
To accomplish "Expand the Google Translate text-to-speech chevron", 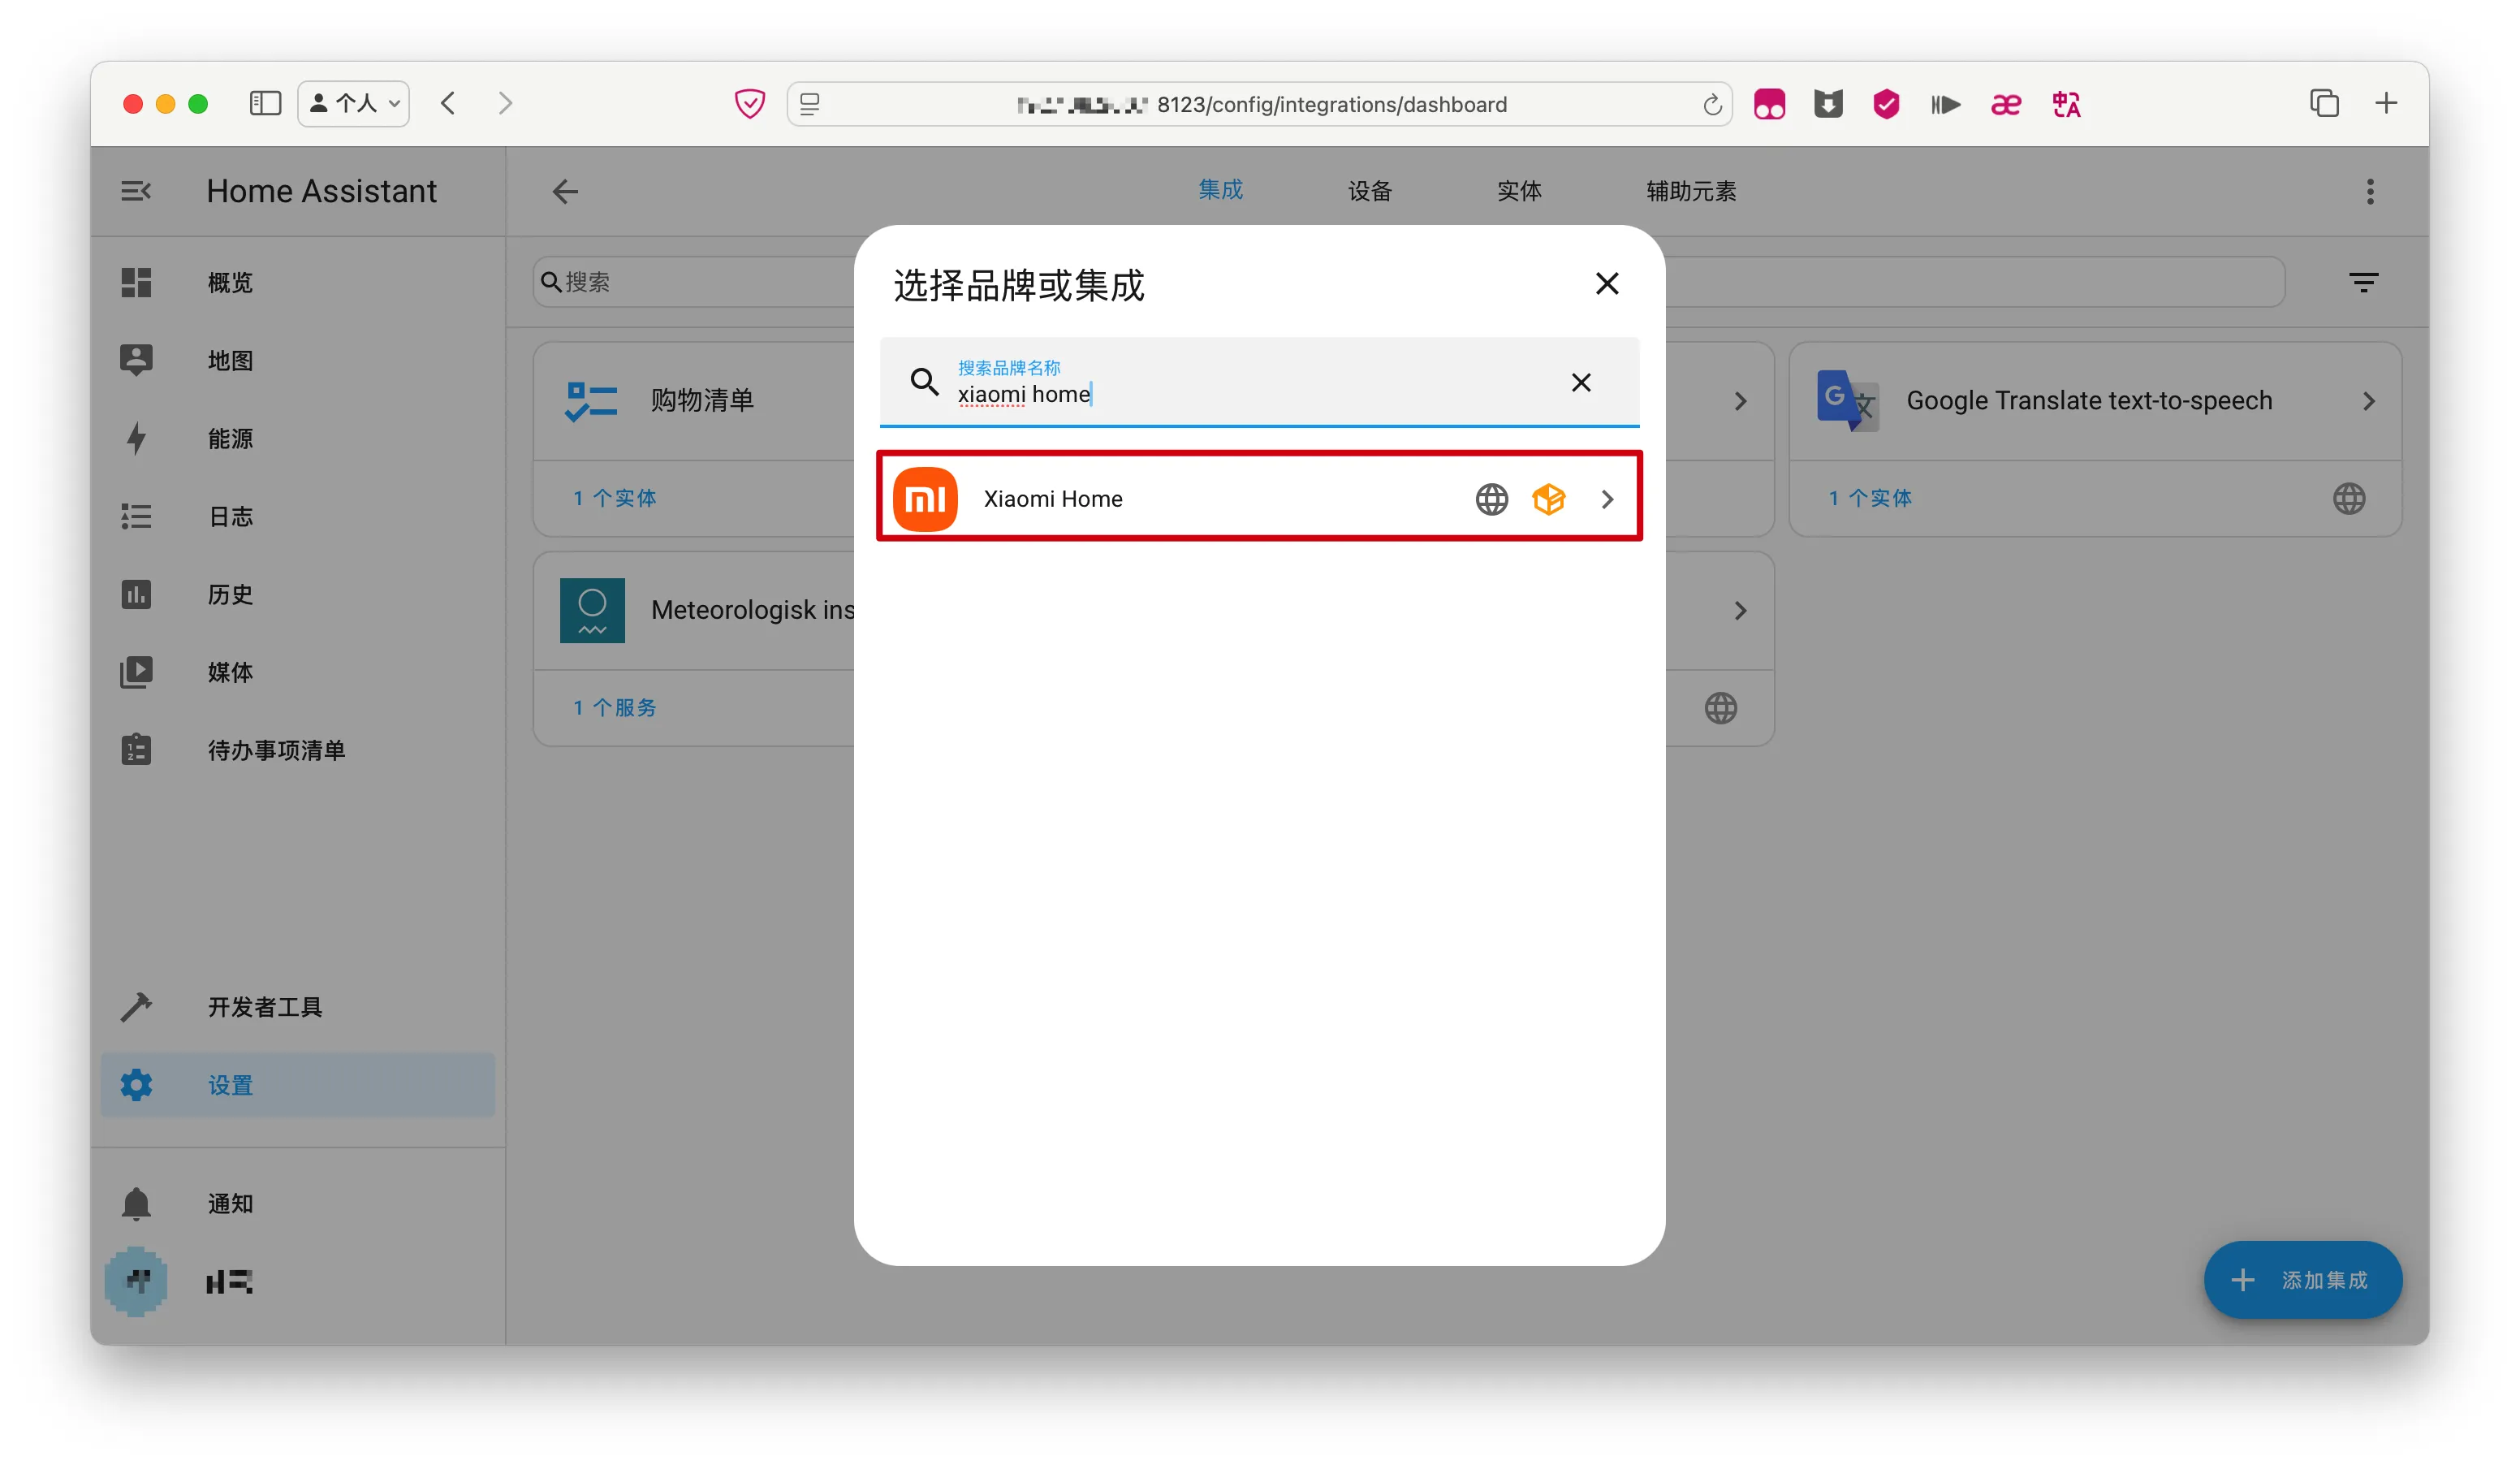I will [2369, 401].
